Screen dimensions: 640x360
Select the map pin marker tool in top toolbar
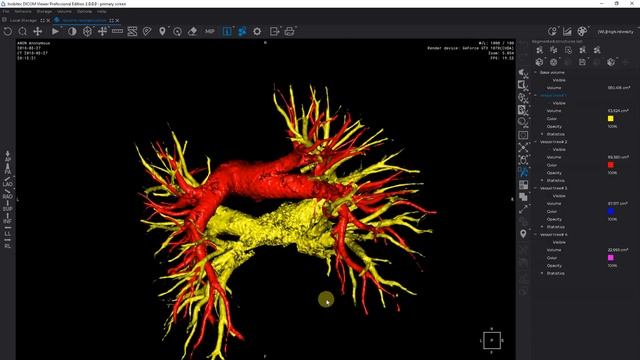(162, 31)
